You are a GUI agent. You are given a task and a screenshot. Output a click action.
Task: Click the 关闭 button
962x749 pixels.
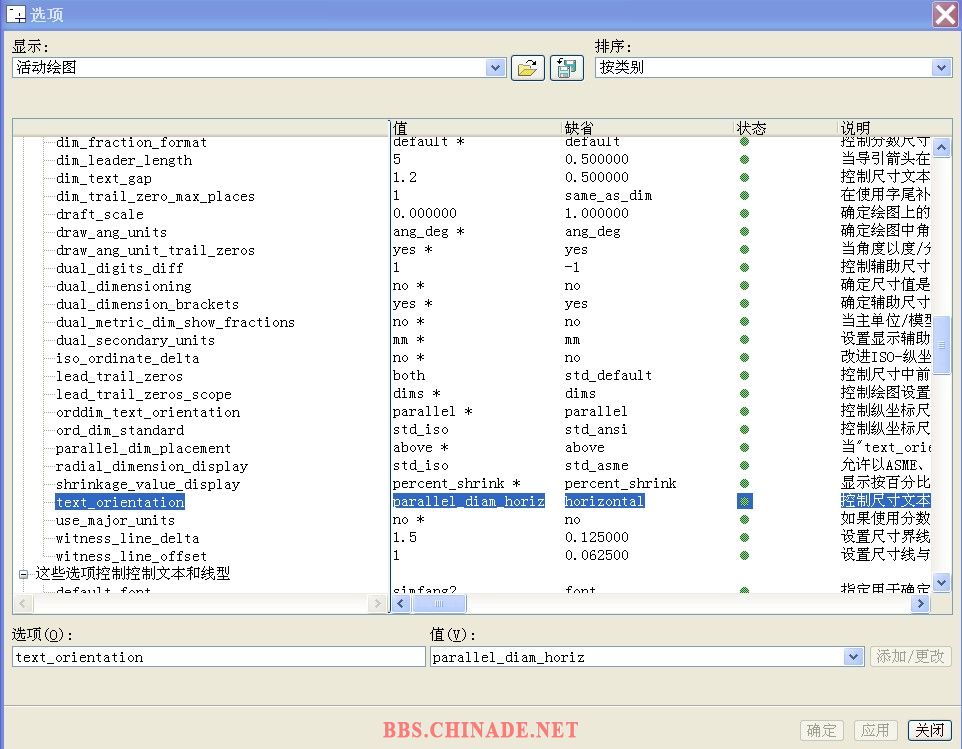click(x=929, y=730)
